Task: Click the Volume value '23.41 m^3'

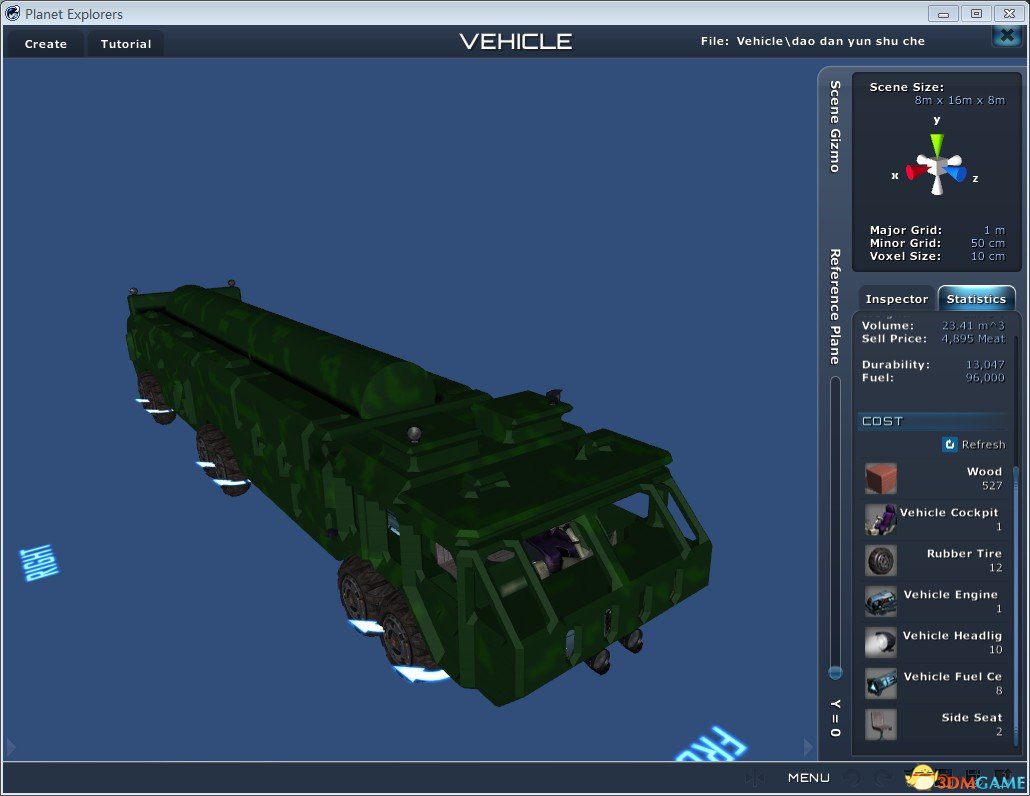Action: [974, 325]
